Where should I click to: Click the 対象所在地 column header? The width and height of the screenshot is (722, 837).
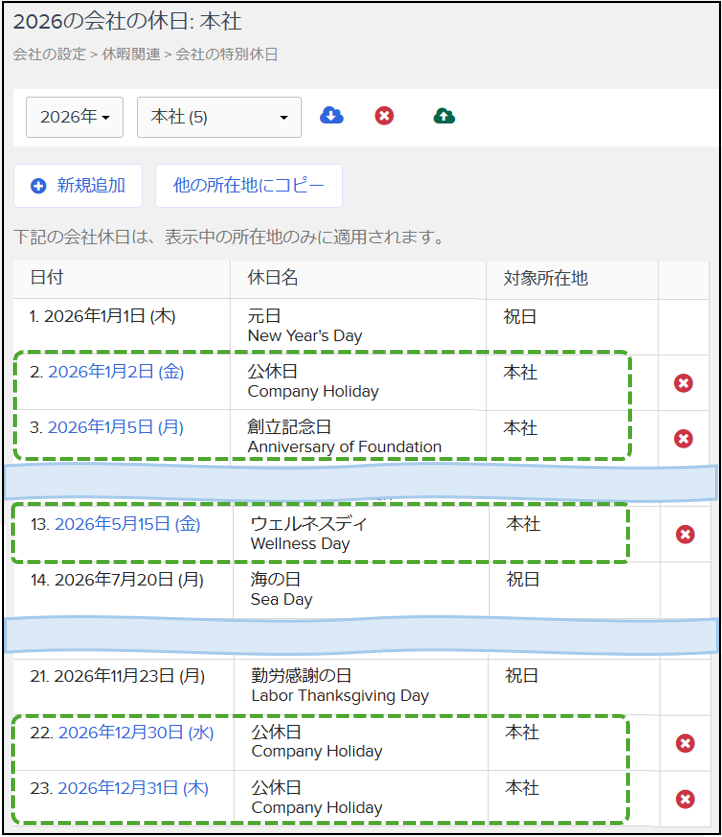(x=545, y=278)
